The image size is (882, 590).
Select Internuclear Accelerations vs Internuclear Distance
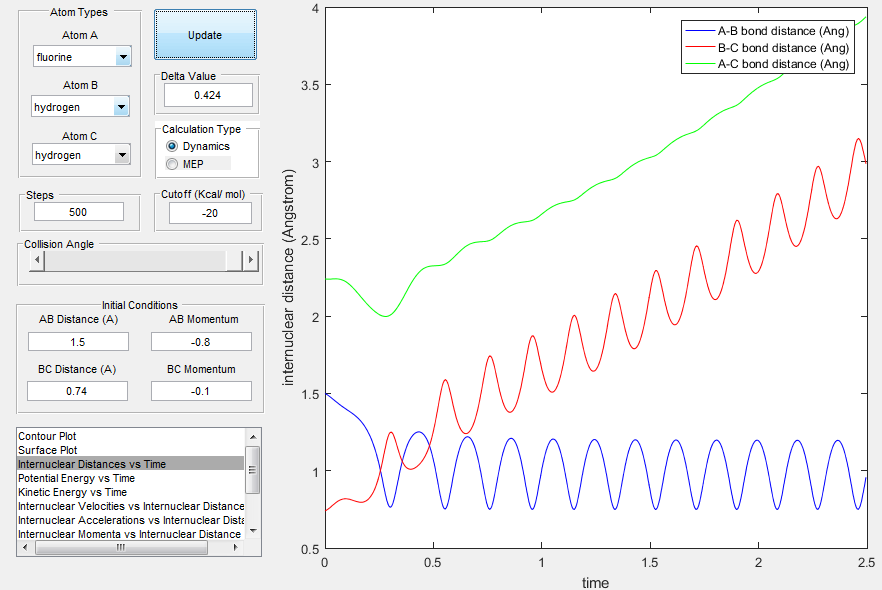point(131,520)
